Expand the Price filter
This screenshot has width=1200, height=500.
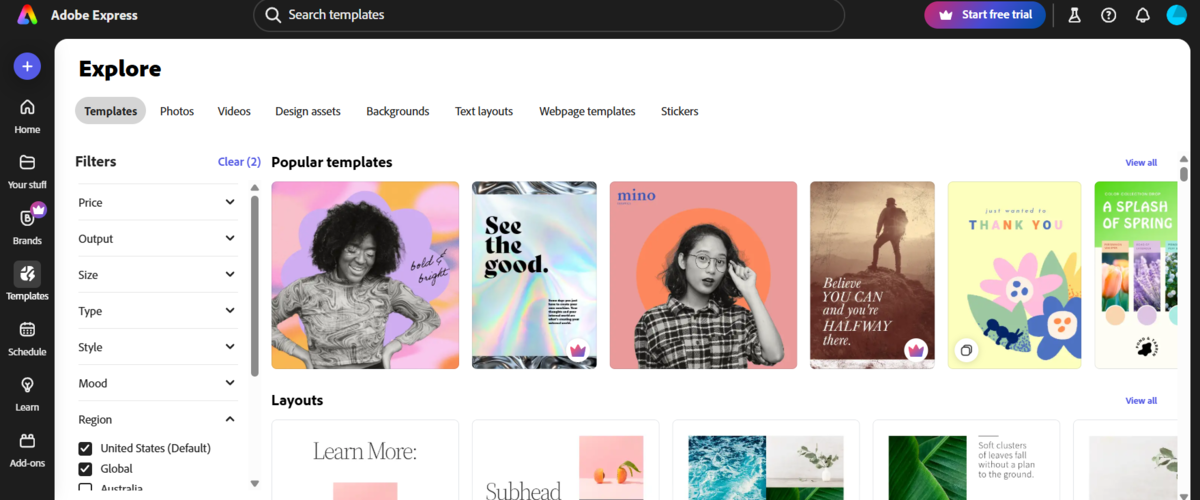tap(158, 202)
